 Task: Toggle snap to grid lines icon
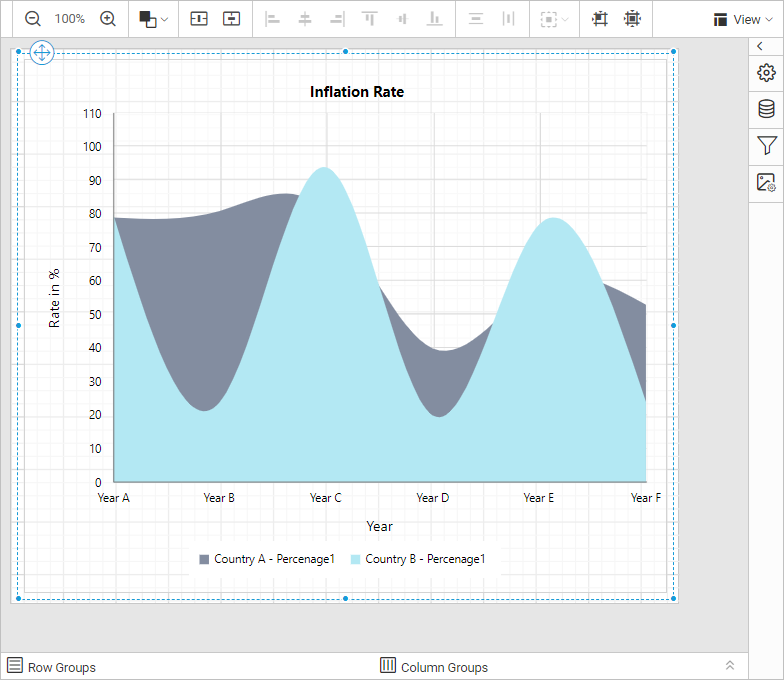click(600, 19)
